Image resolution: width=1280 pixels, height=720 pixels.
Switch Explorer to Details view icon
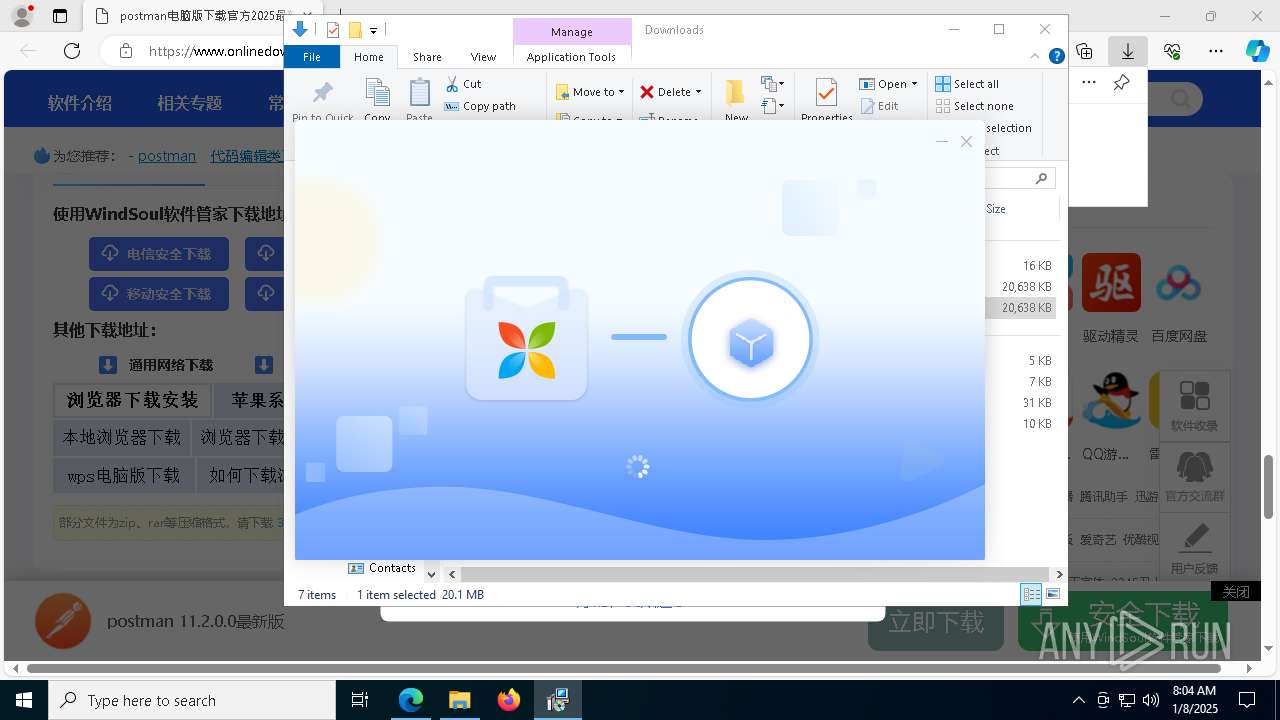tap(1031, 594)
